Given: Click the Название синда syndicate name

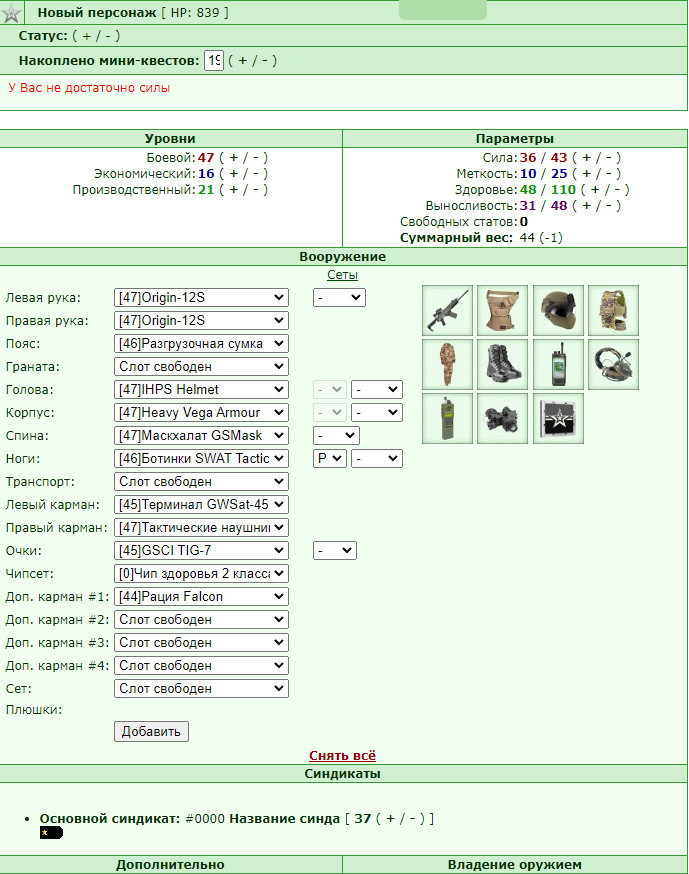Looking at the screenshot, I should pos(284,819).
